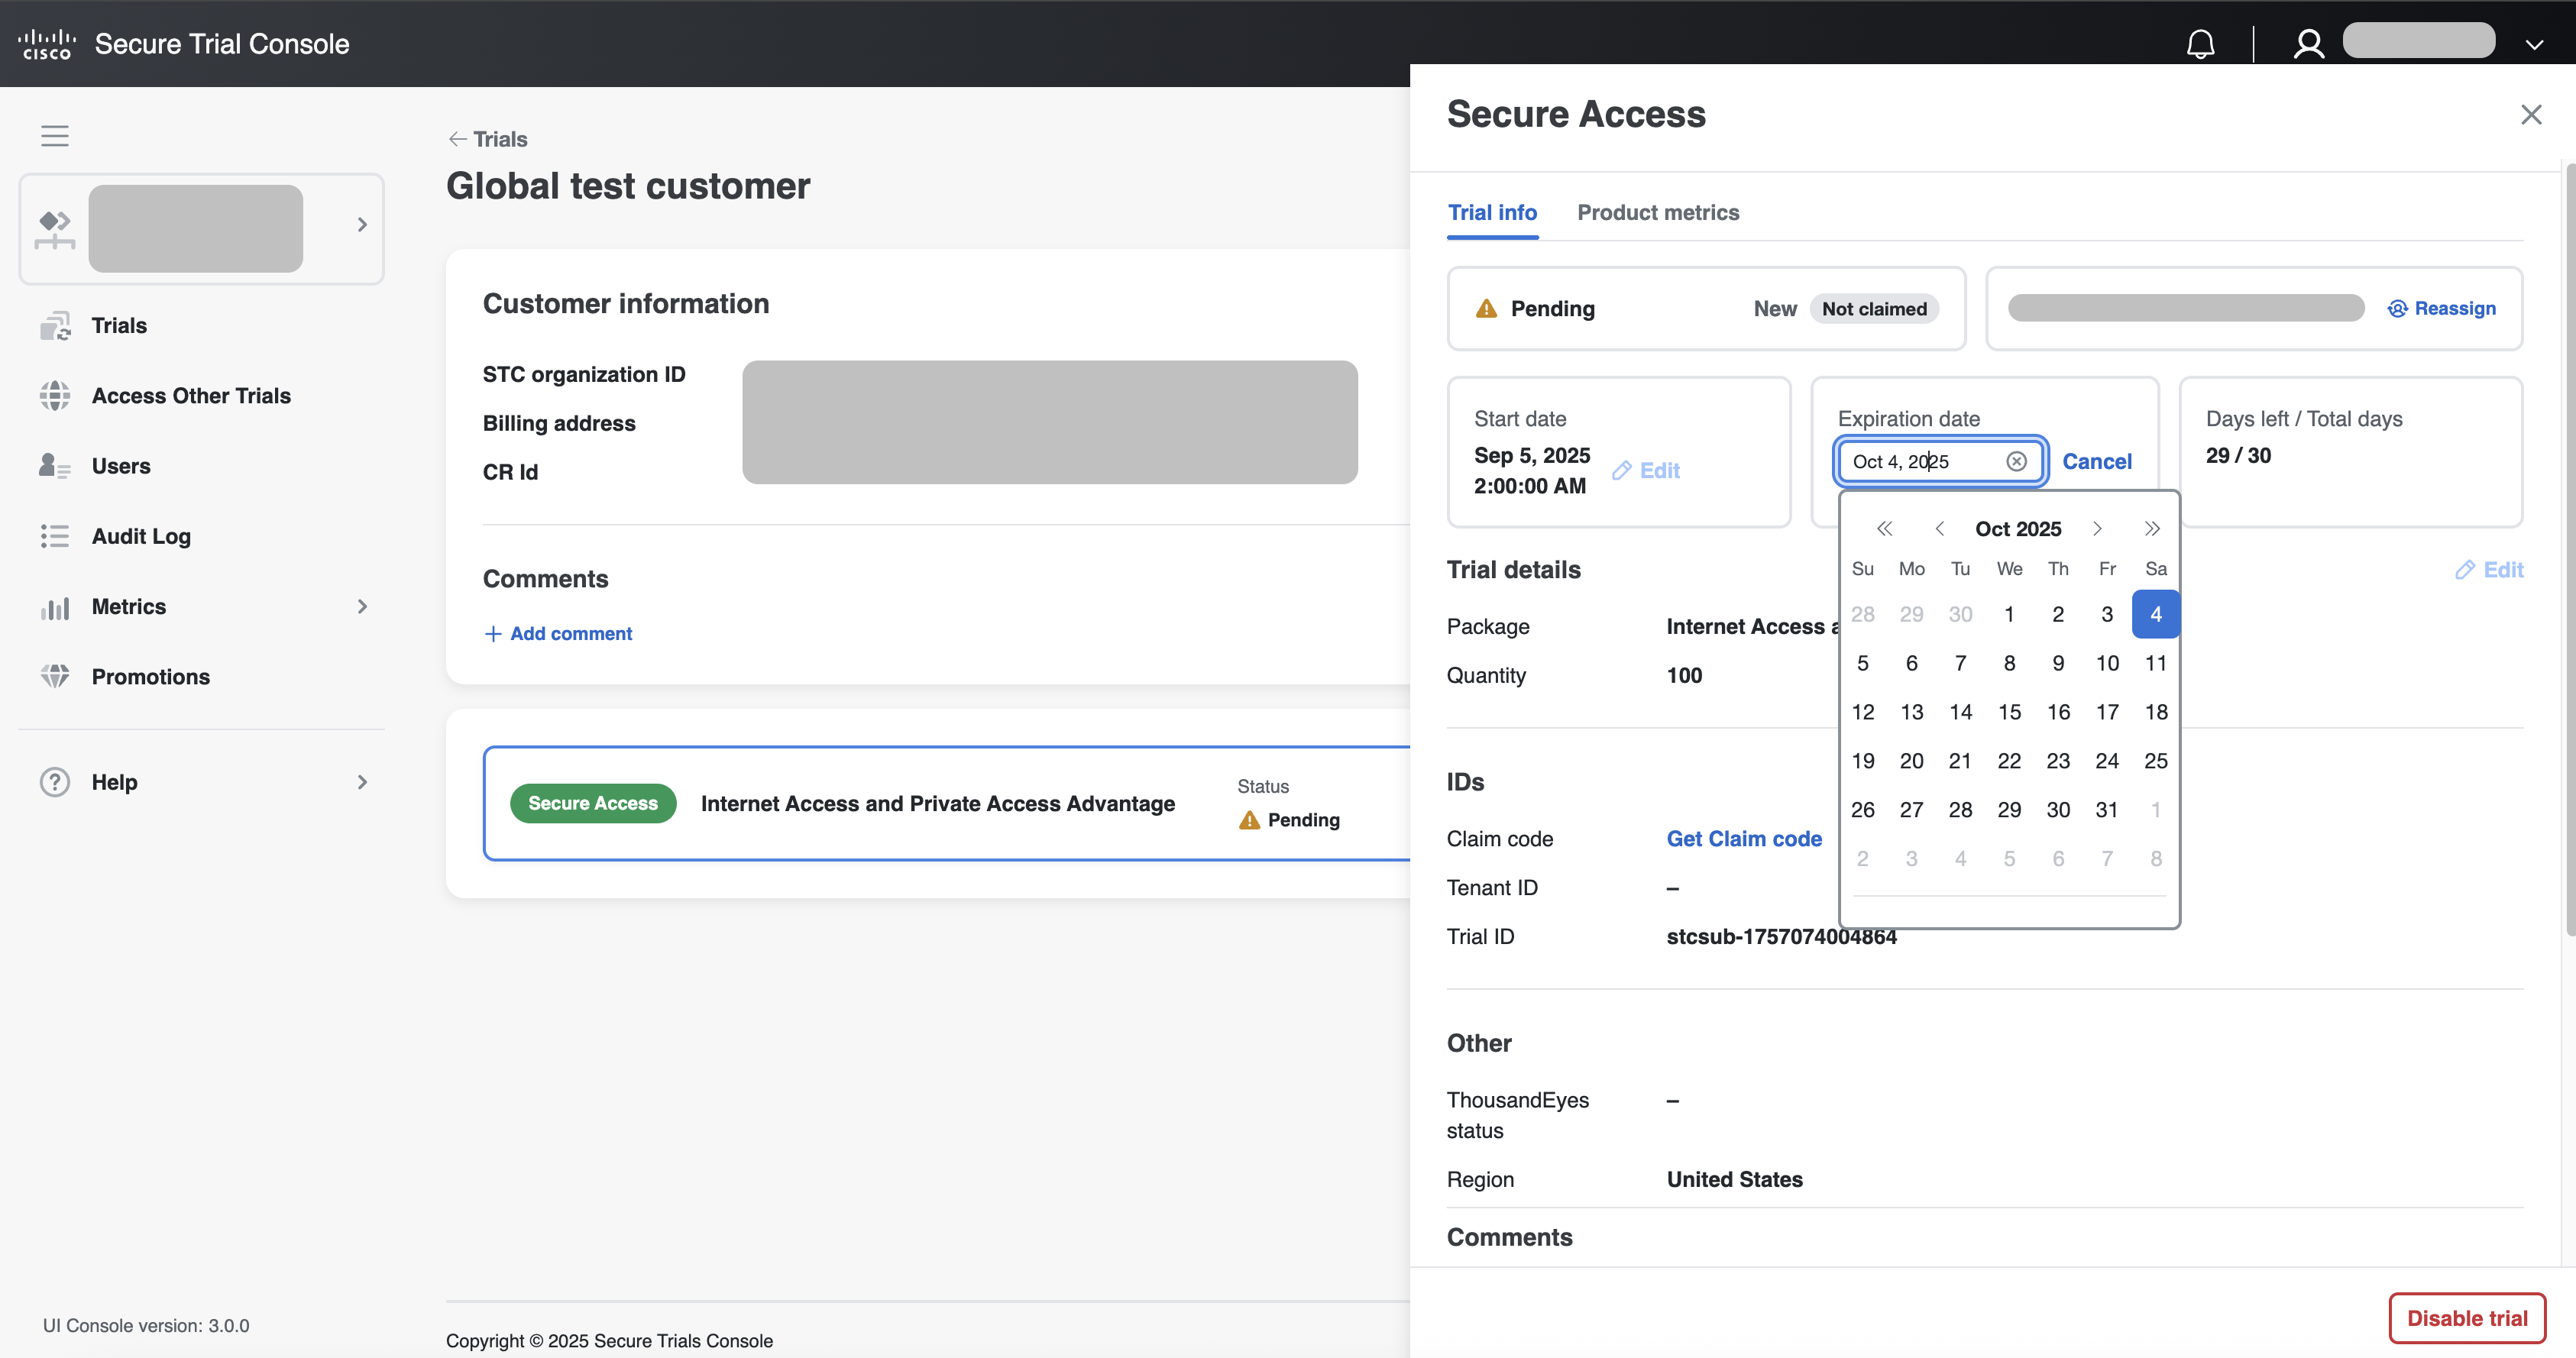Choose November 8 in calendar
Image resolution: width=2576 pixels, height=1358 pixels.
(2155, 859)
